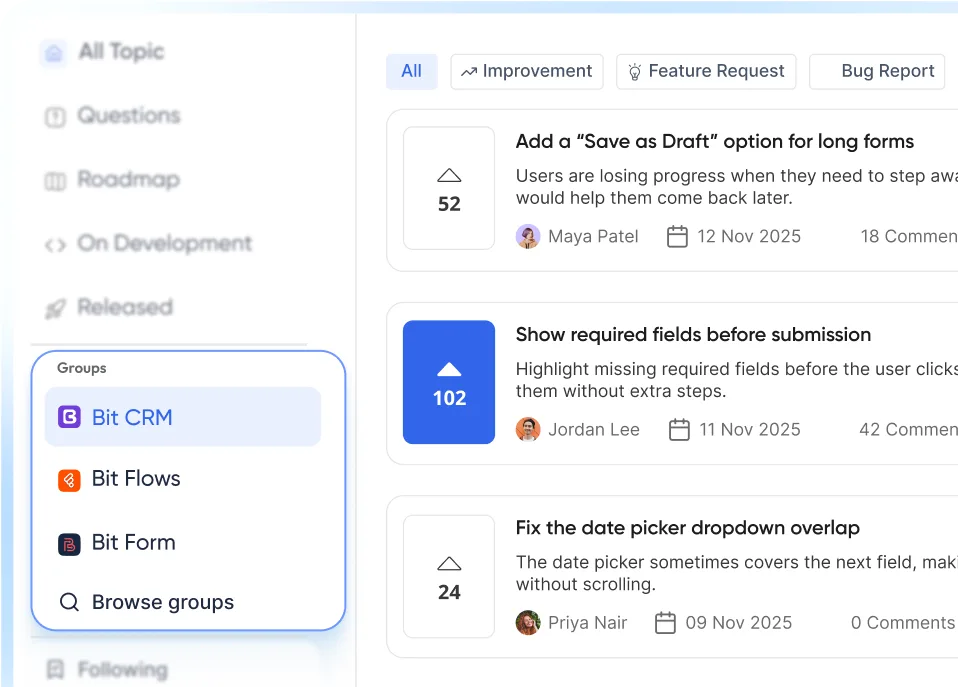Open the 42 Comments link

(909, 430)
